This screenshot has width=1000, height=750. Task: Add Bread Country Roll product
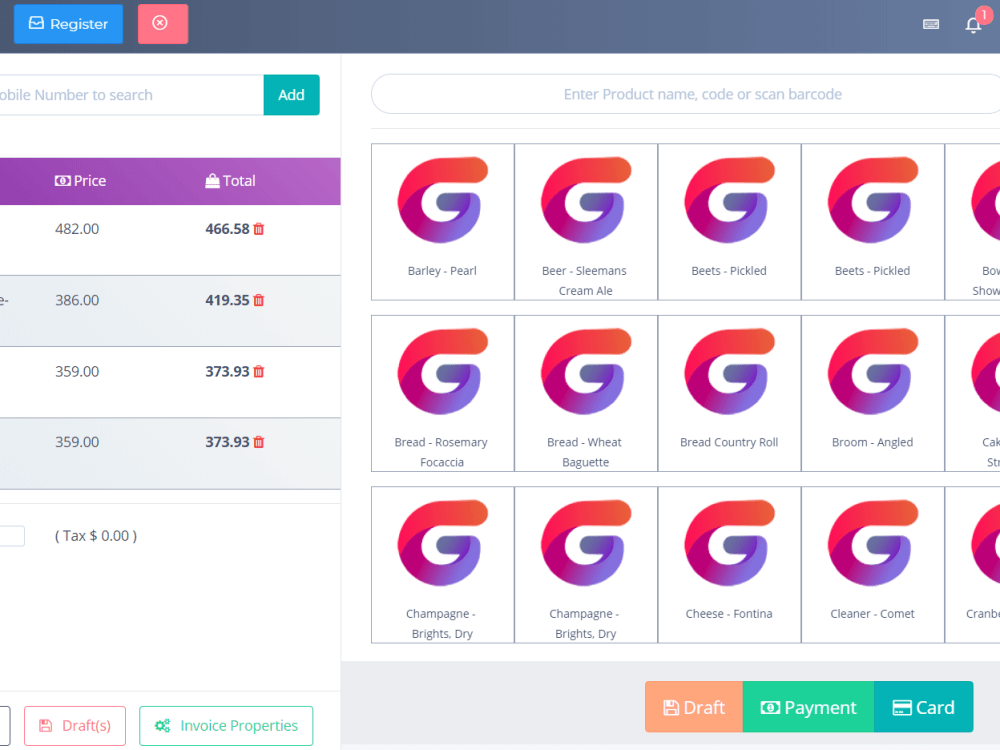(x=729, y=393)
